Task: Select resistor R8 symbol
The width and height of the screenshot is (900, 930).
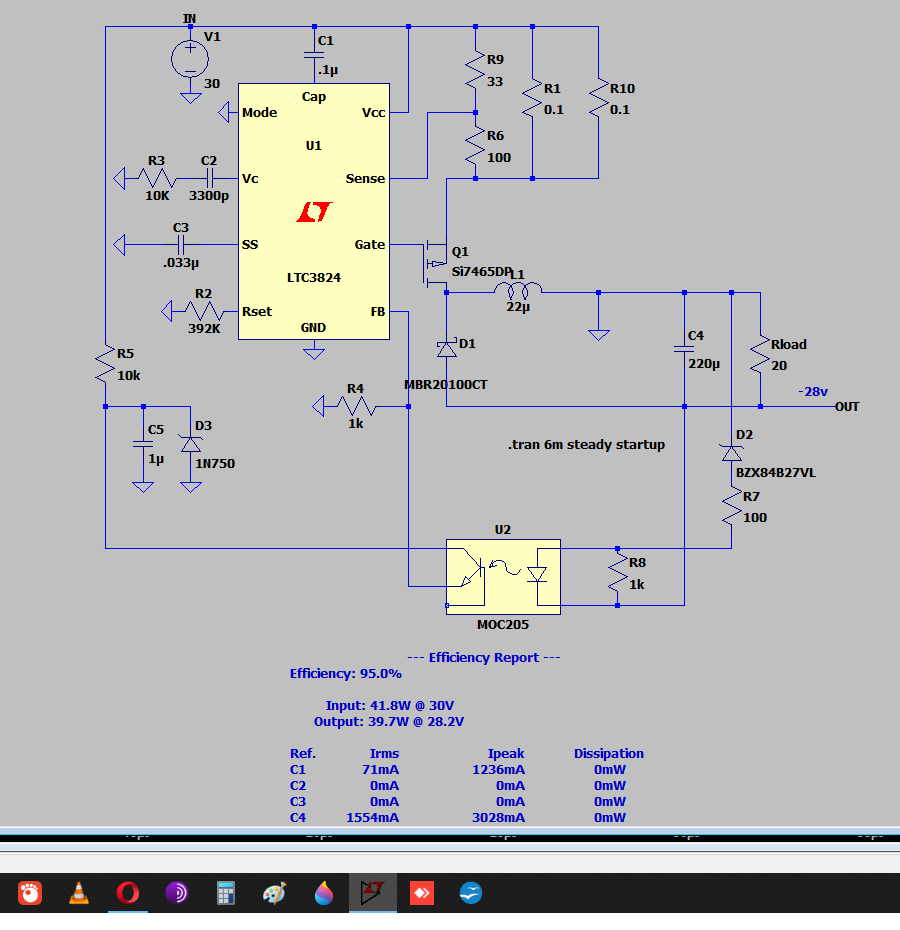Action: [x=618, y=572]
